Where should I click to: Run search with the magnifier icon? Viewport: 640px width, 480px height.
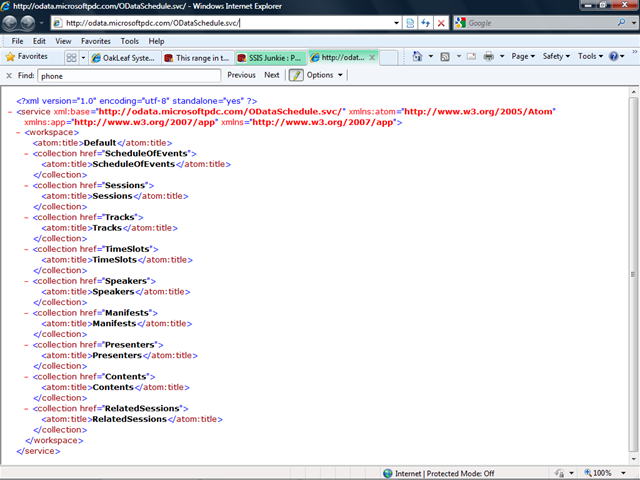[x=621, y=22]
